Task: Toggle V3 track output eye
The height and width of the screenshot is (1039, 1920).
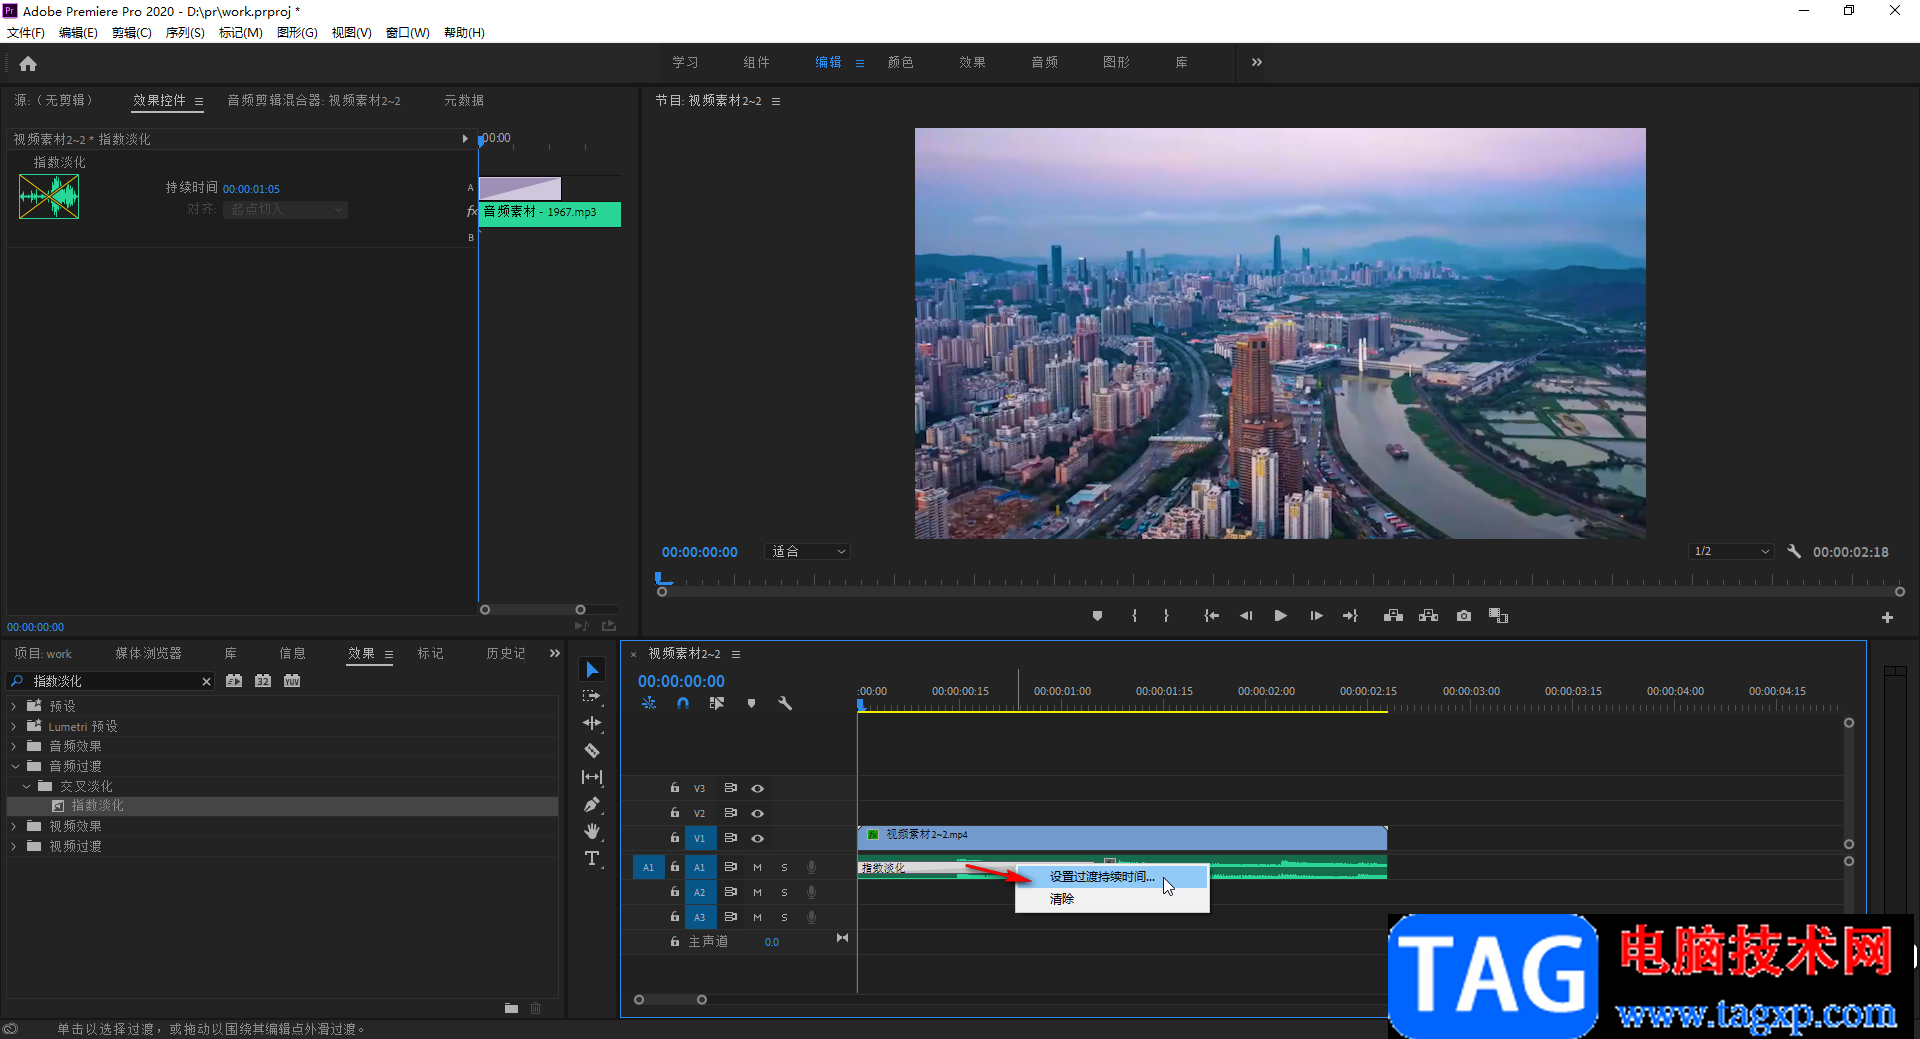Action: pyautogui.click(x=757, y=788)
